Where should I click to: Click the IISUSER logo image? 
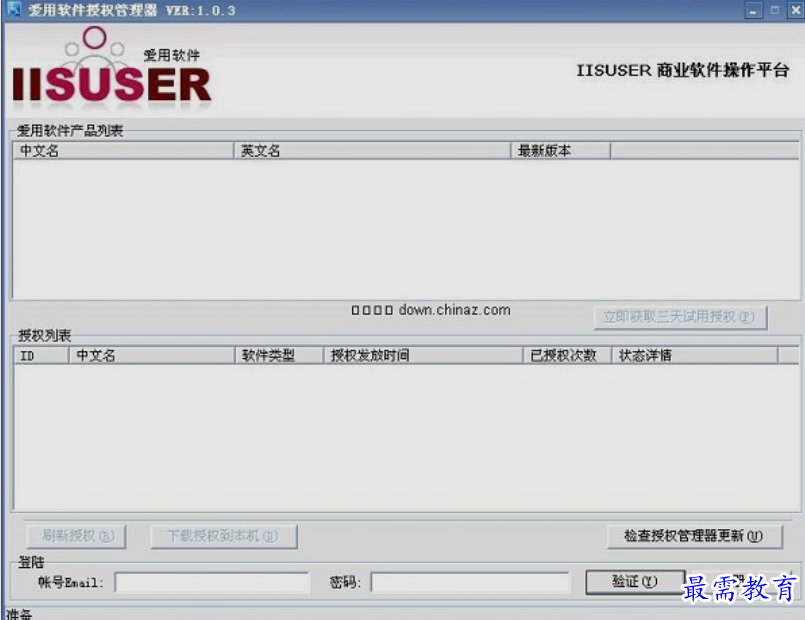(111, 68)
